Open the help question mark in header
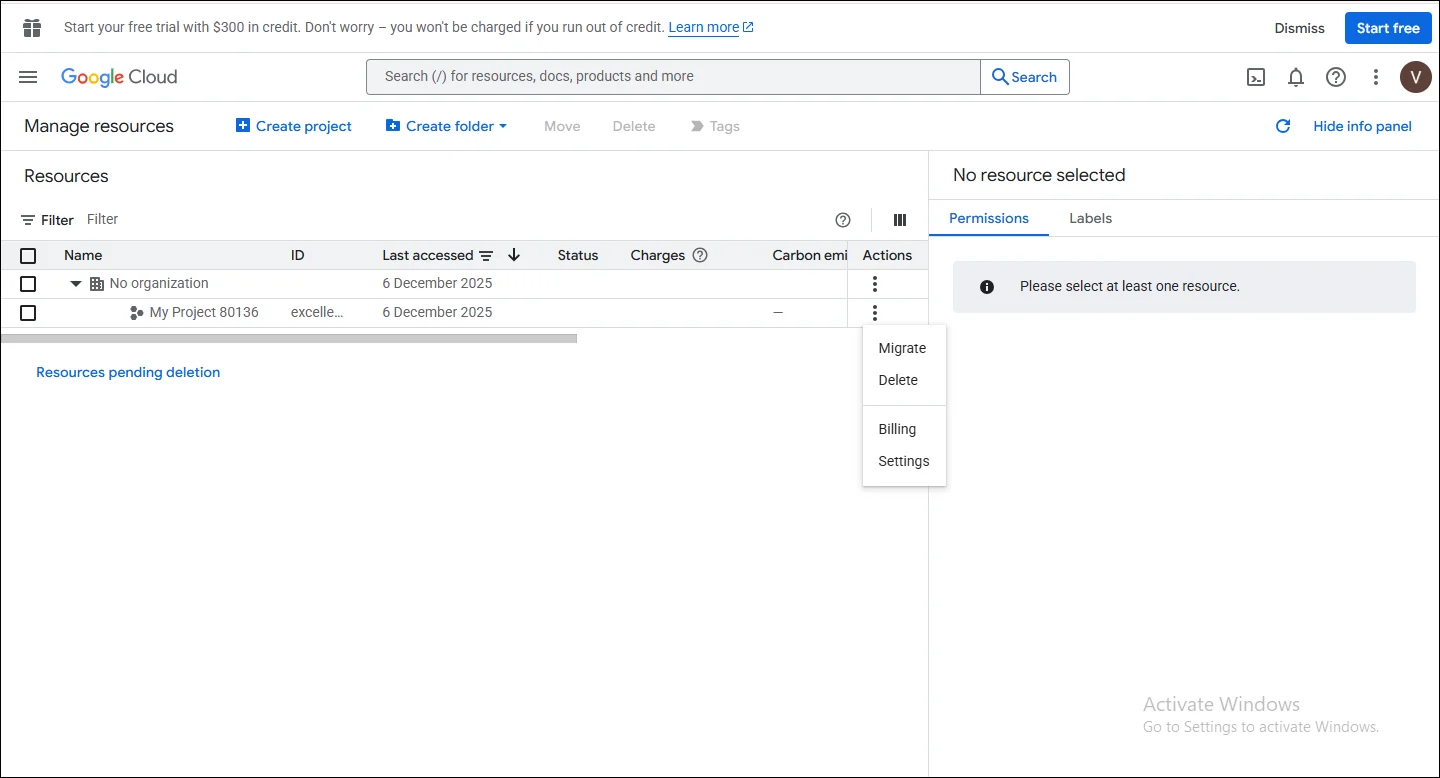The image size is (1440, 778). 1336,77
